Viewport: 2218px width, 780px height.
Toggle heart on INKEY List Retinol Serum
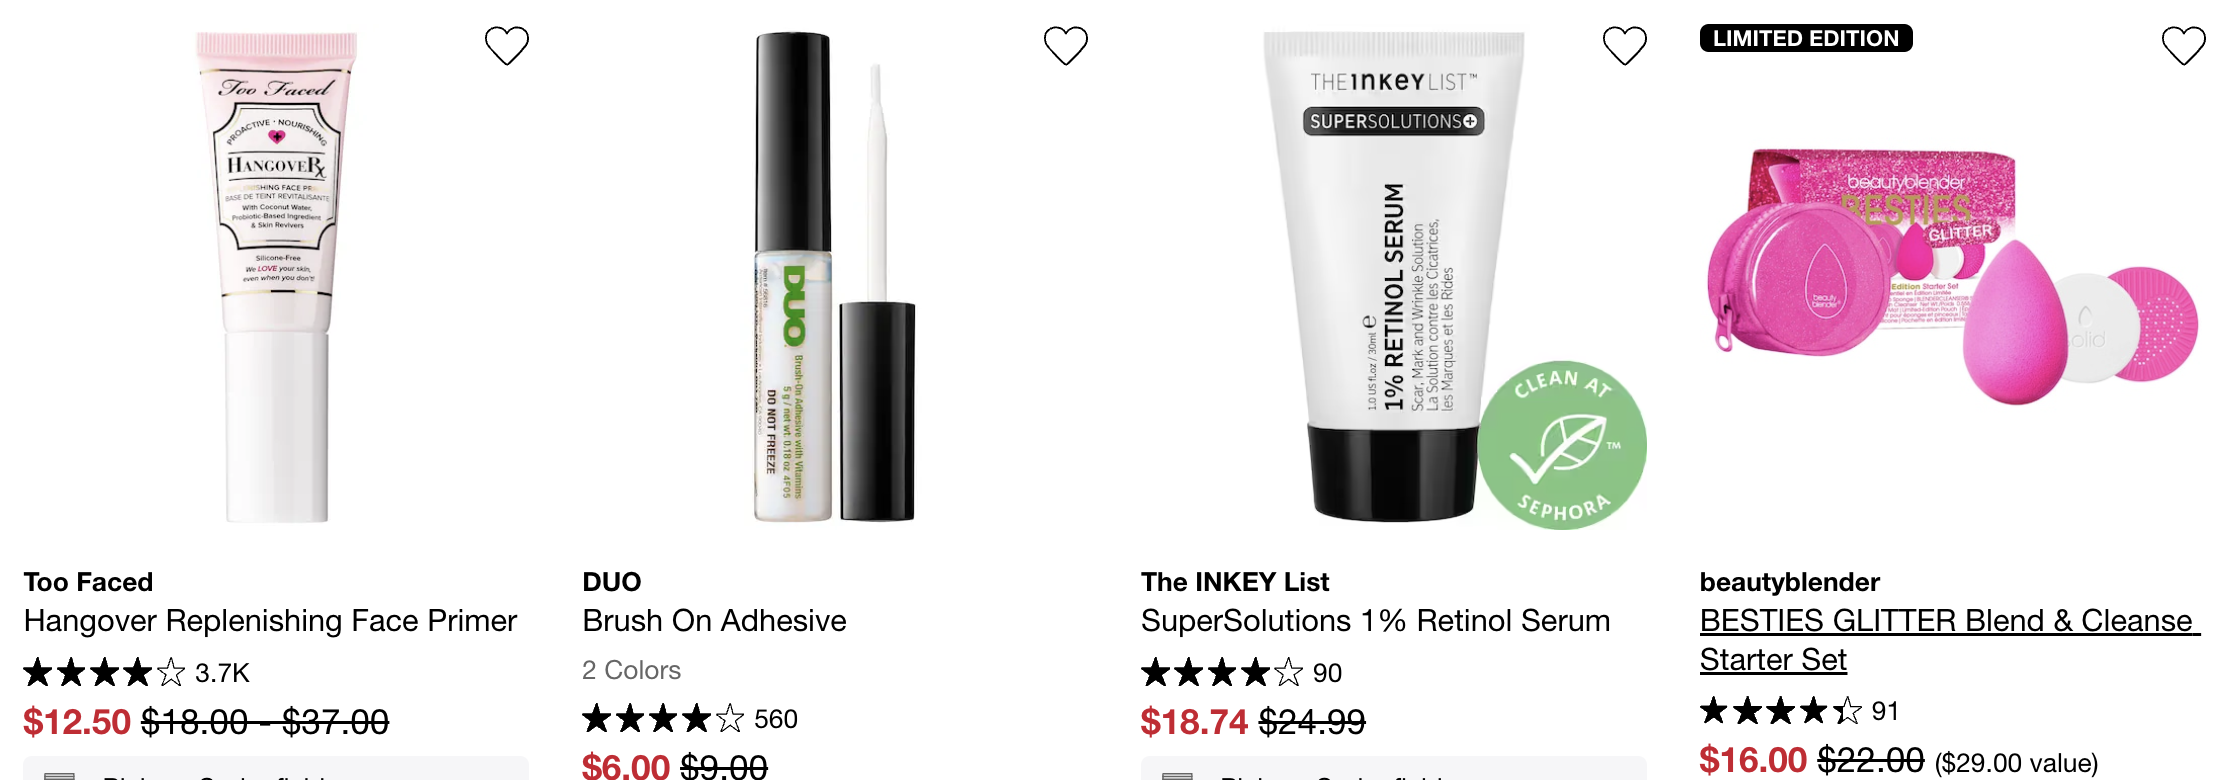(x=1624, y=46)
